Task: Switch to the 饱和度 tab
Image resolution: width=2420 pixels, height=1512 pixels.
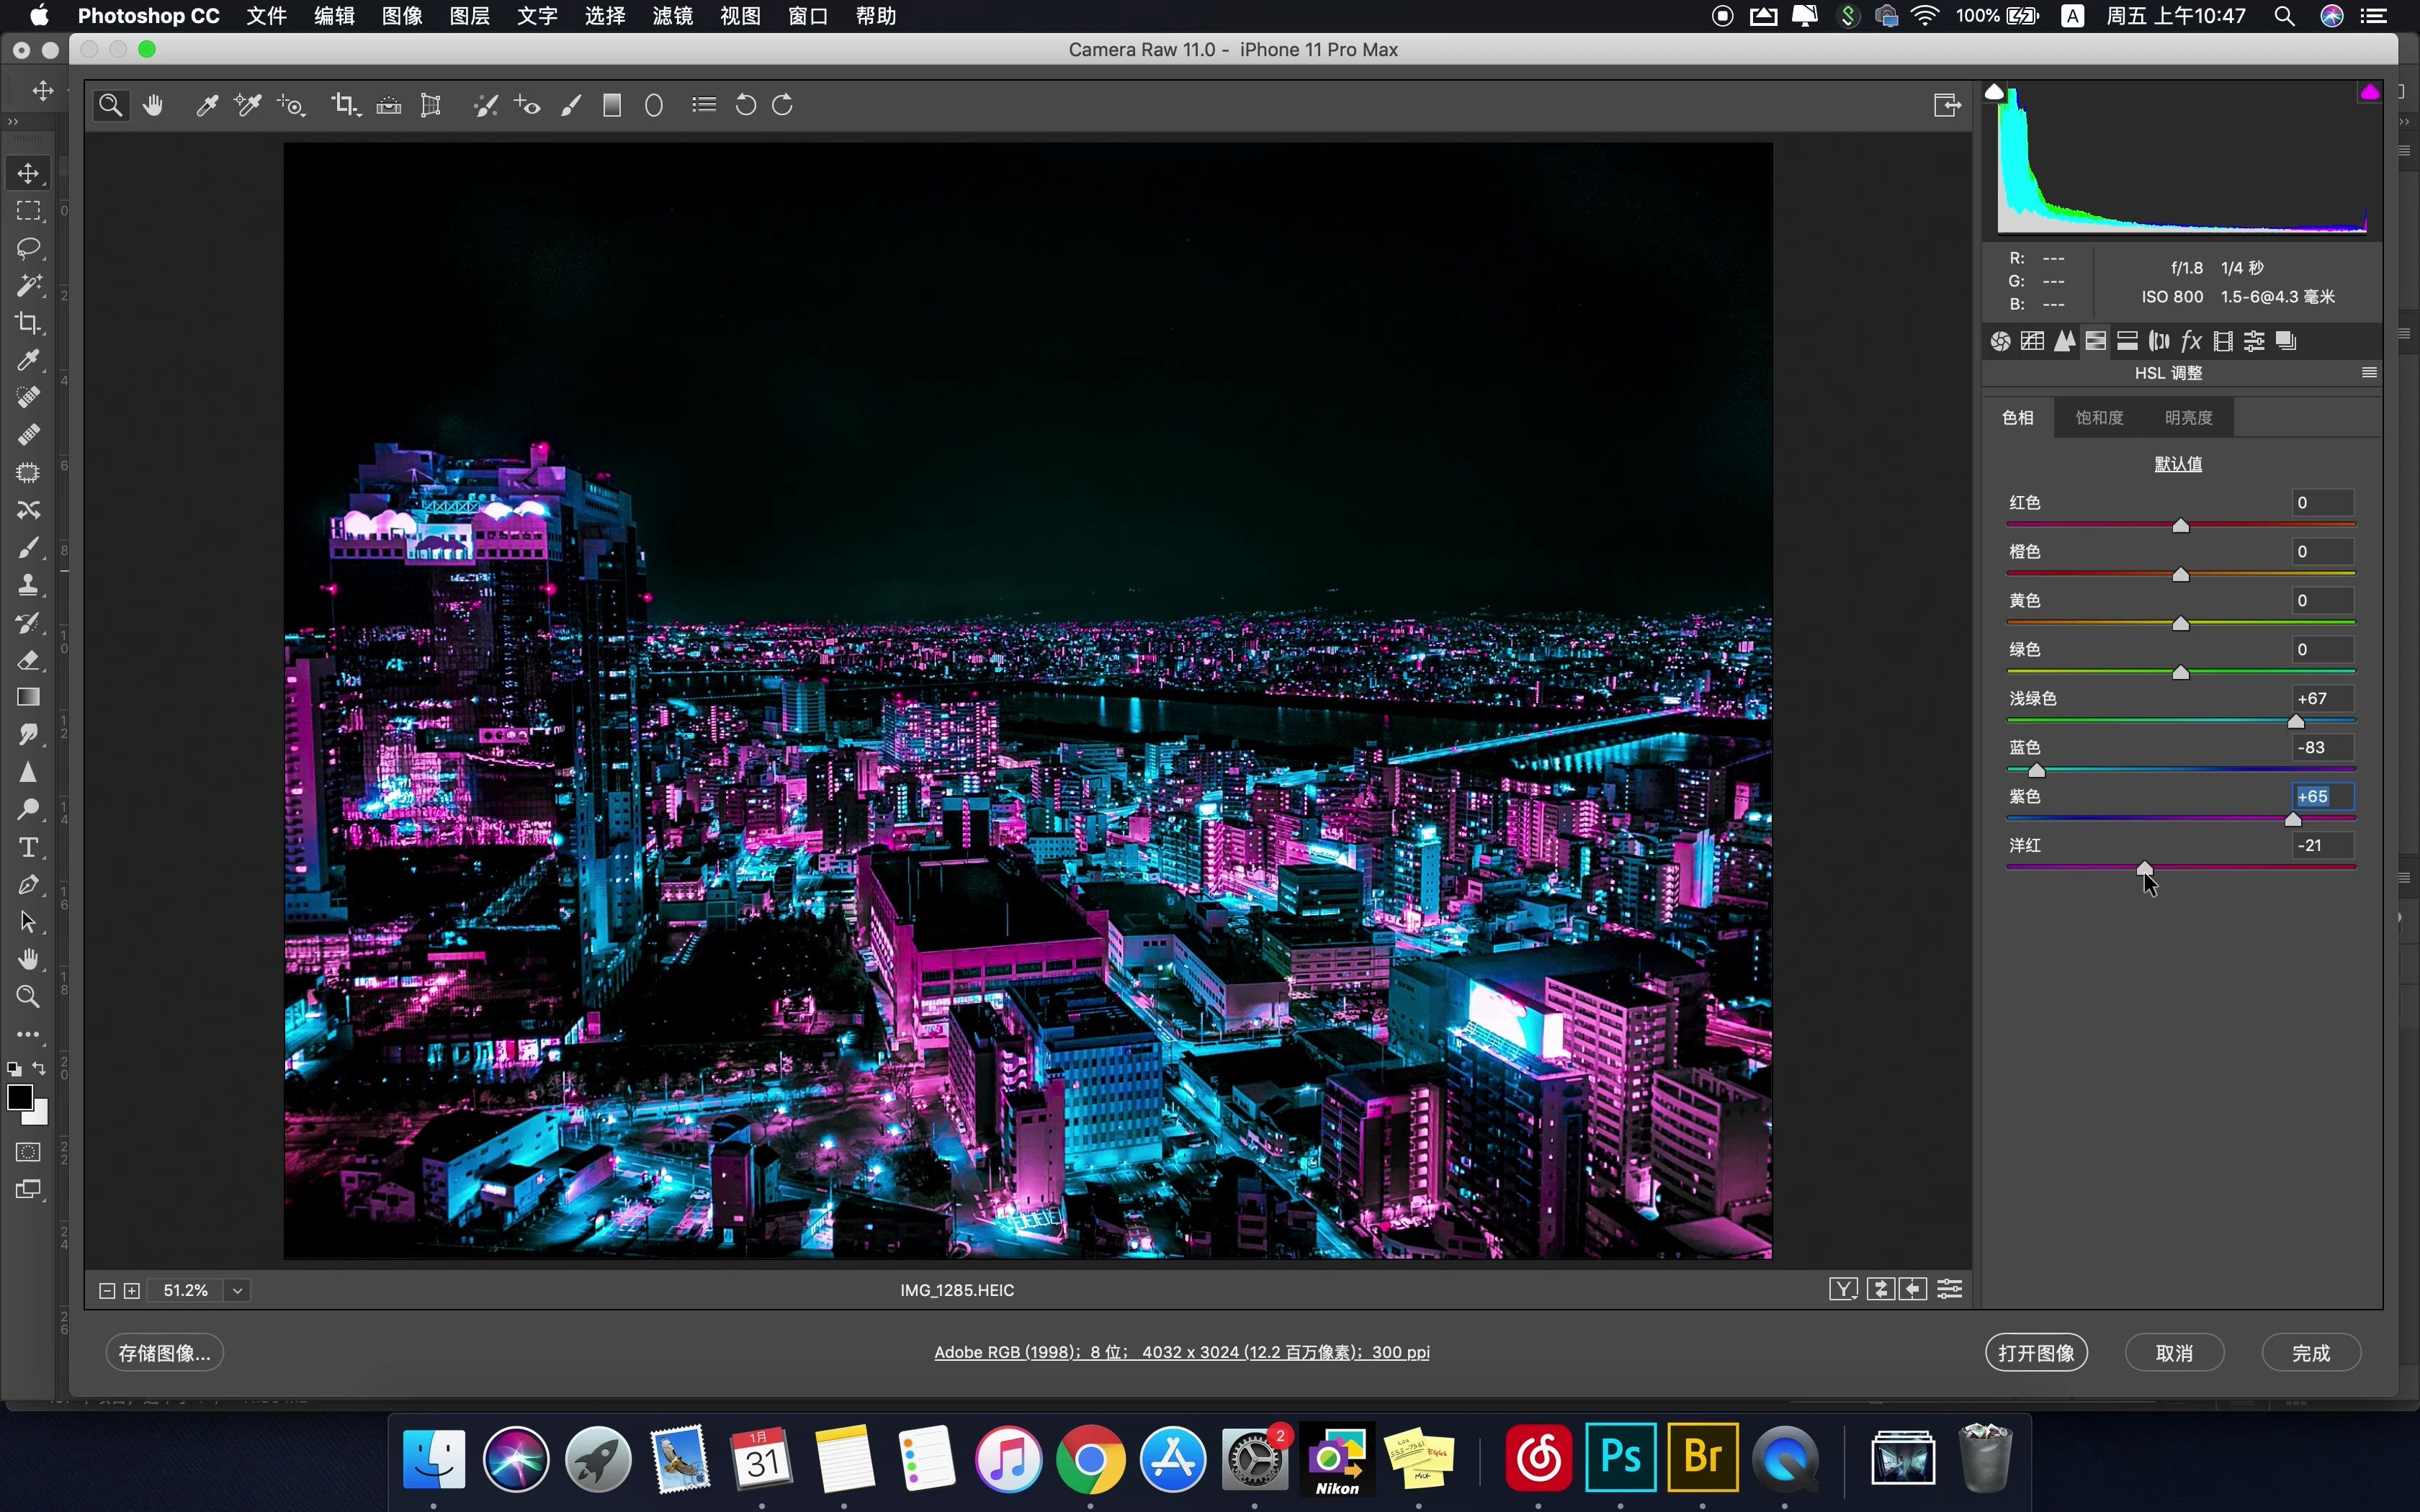Action: (x=2099, y=417)
